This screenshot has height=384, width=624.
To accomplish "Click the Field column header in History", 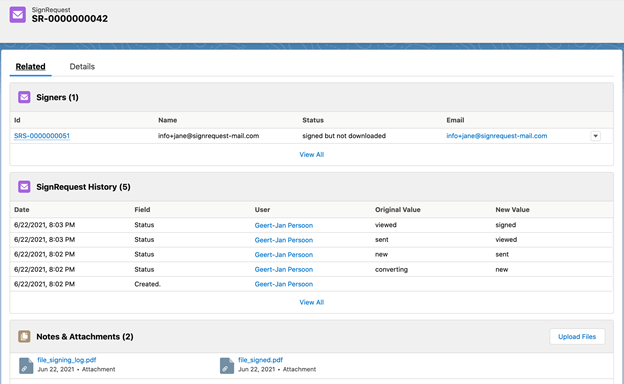I will [142, 210].
